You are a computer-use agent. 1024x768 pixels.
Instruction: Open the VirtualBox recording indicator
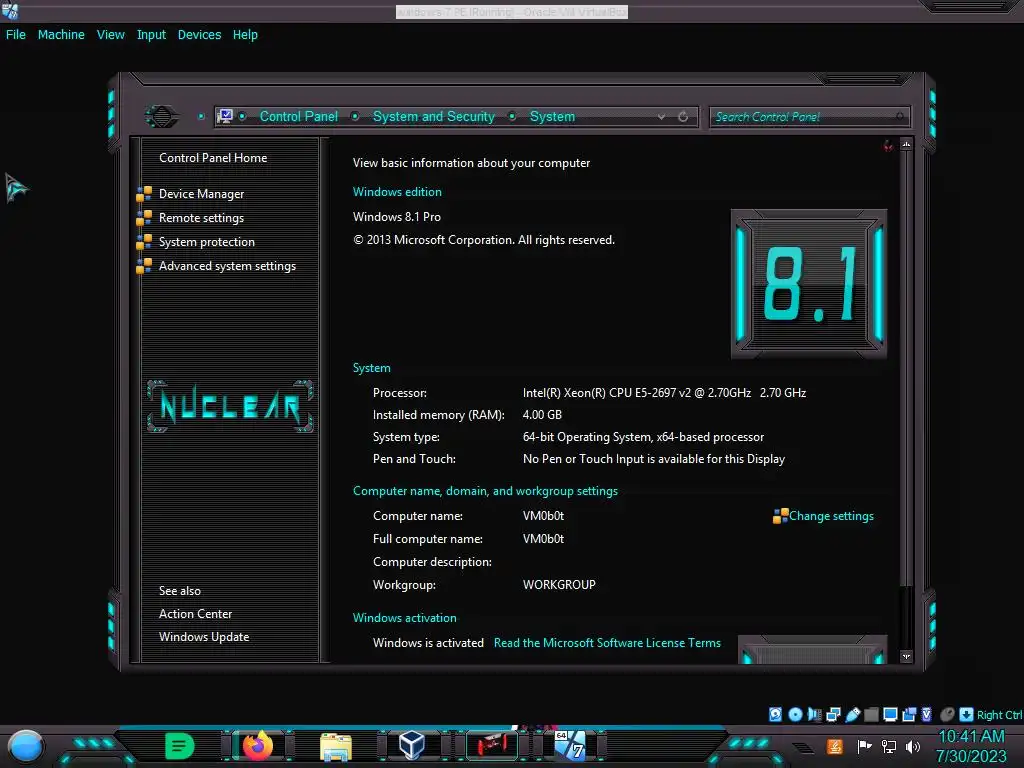click(909, 714)
